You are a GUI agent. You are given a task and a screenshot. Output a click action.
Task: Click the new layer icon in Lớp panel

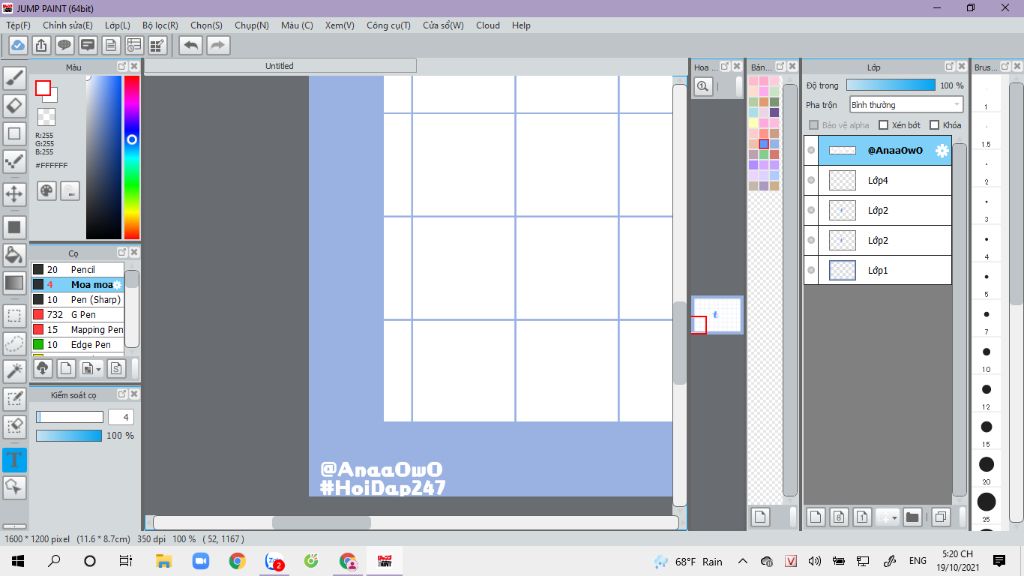coord(815,517)
